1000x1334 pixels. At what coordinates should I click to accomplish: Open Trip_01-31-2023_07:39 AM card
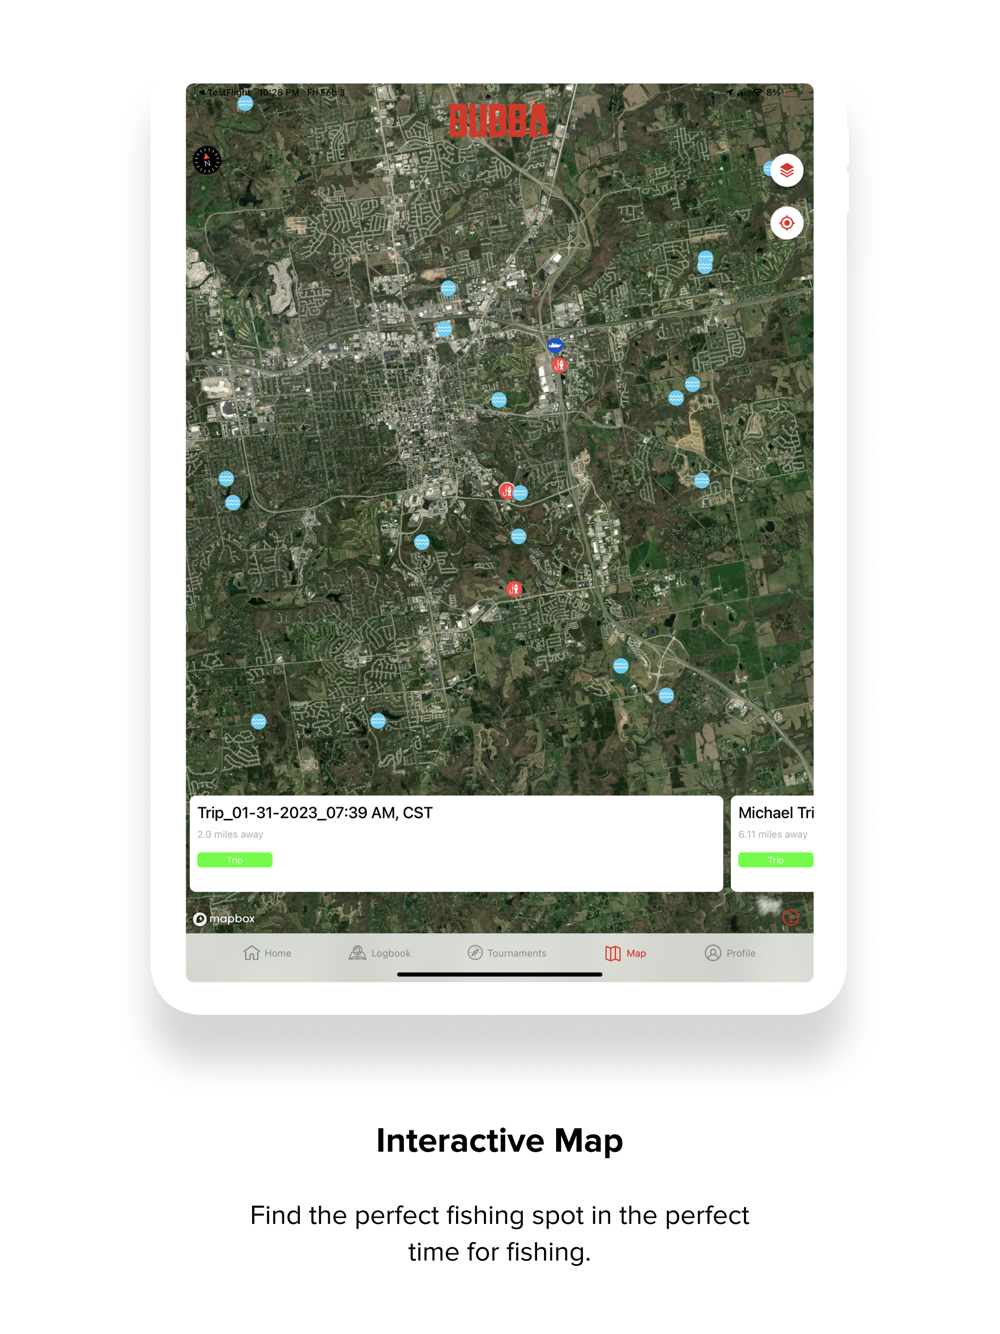point(456,843)
